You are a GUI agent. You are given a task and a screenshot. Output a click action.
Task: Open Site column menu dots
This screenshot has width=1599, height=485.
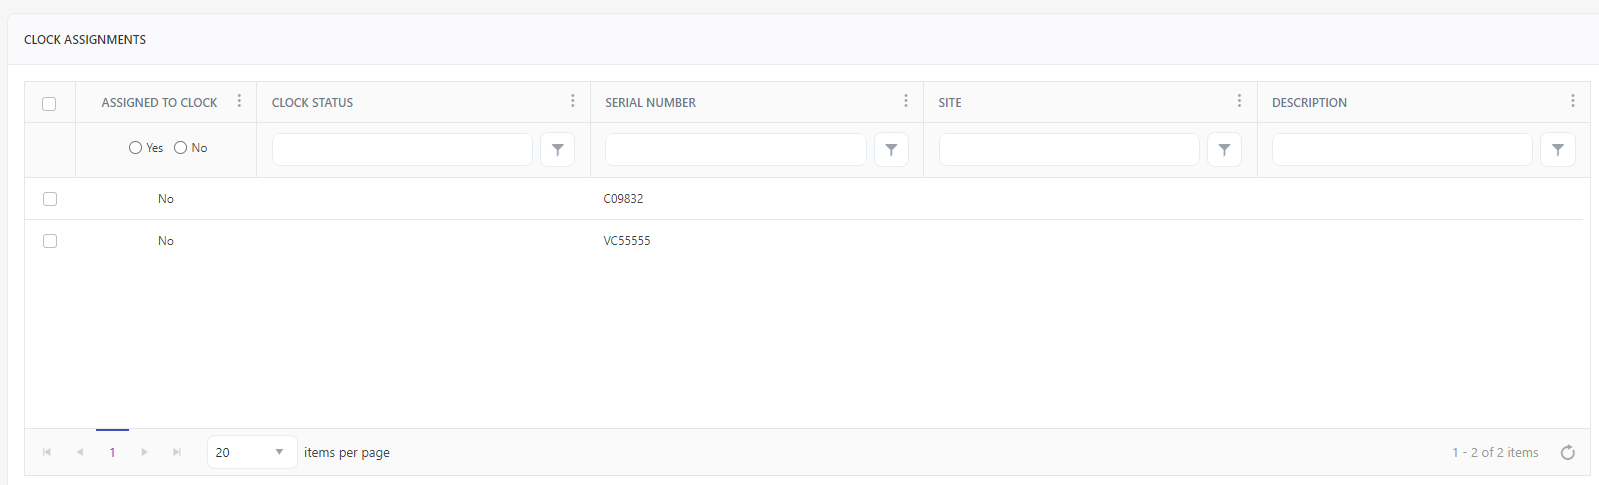(x=1239, y=101)
